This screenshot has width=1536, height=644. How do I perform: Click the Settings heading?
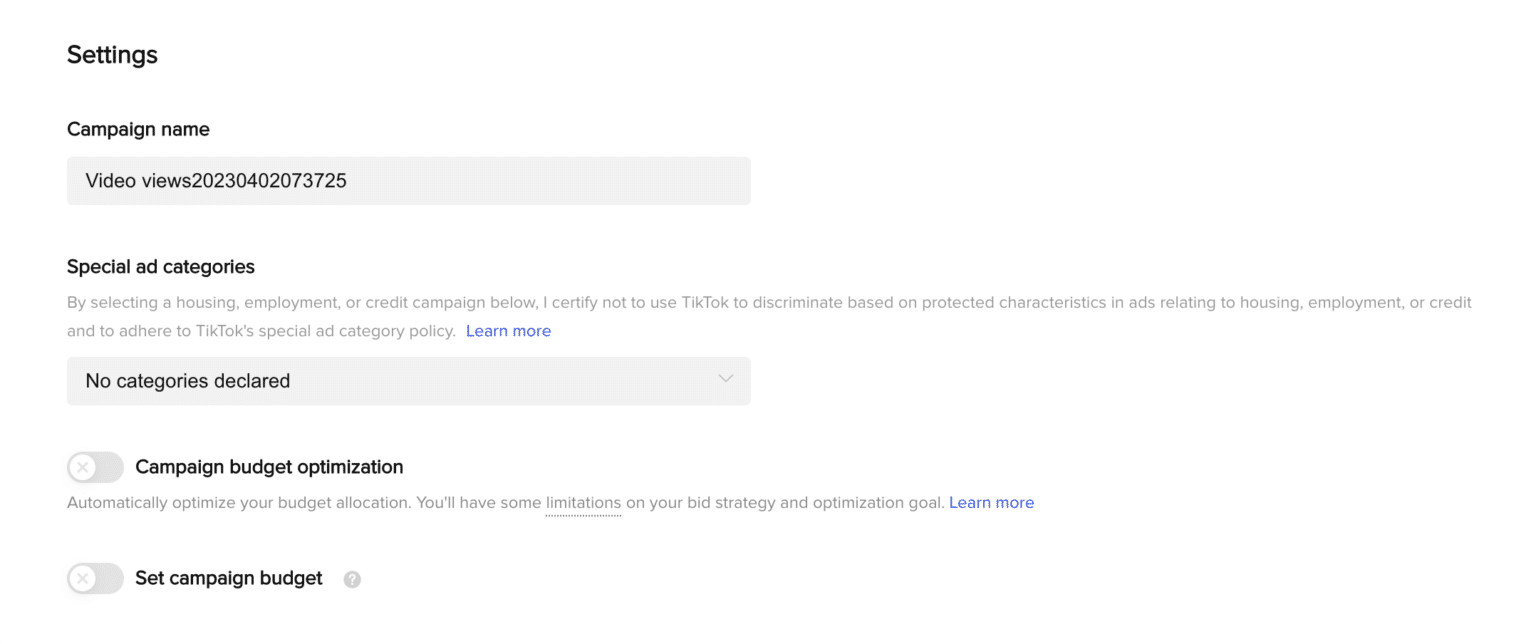click(x=112, y=54)
